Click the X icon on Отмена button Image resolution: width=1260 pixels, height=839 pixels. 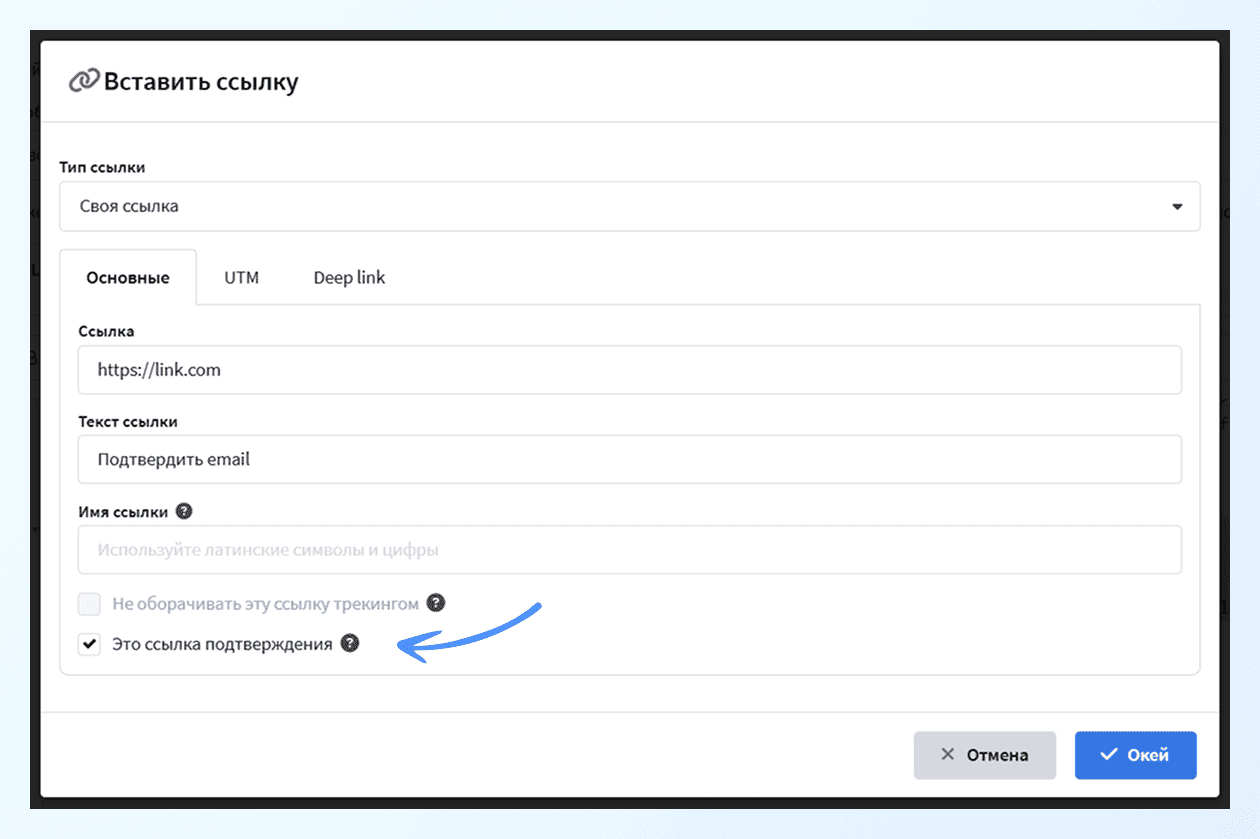[947, 755]
